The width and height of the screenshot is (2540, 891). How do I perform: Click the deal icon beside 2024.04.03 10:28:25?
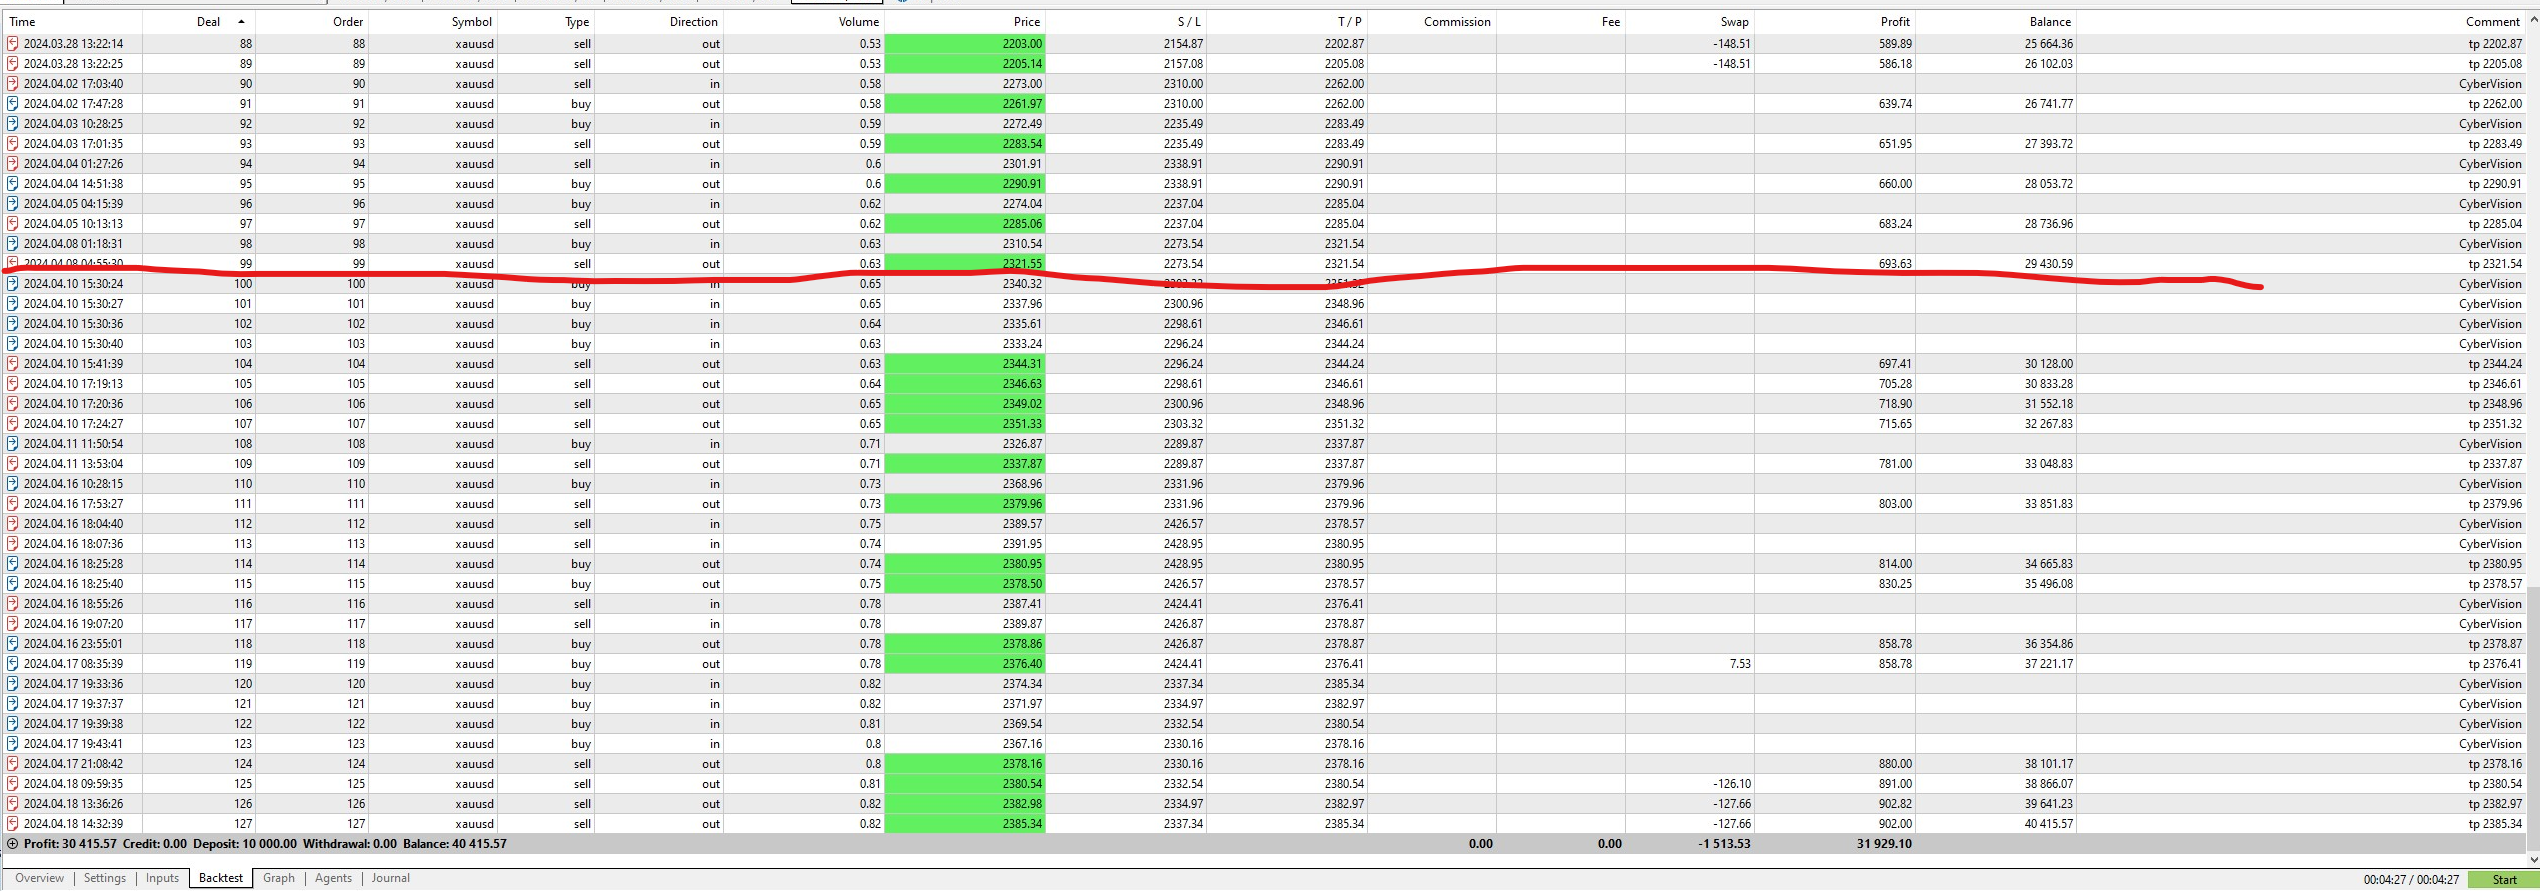[x=13, y=124]
